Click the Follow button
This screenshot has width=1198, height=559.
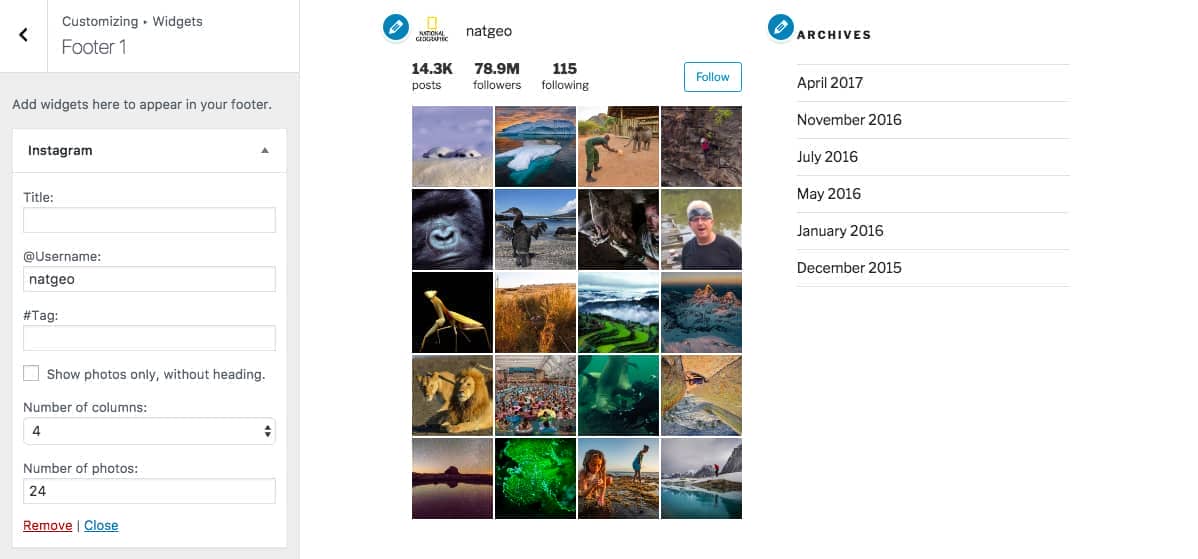click(712, 77)
